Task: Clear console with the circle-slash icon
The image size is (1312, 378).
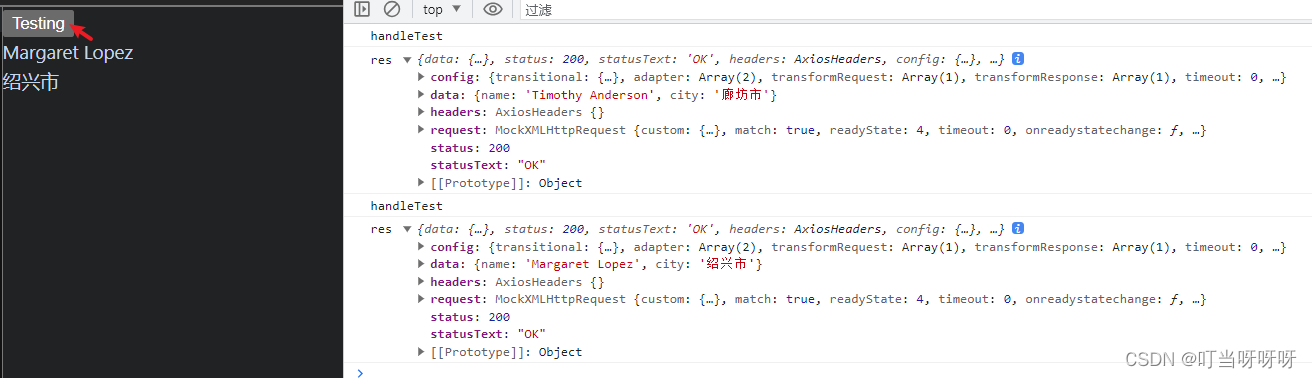Action: 392,9
